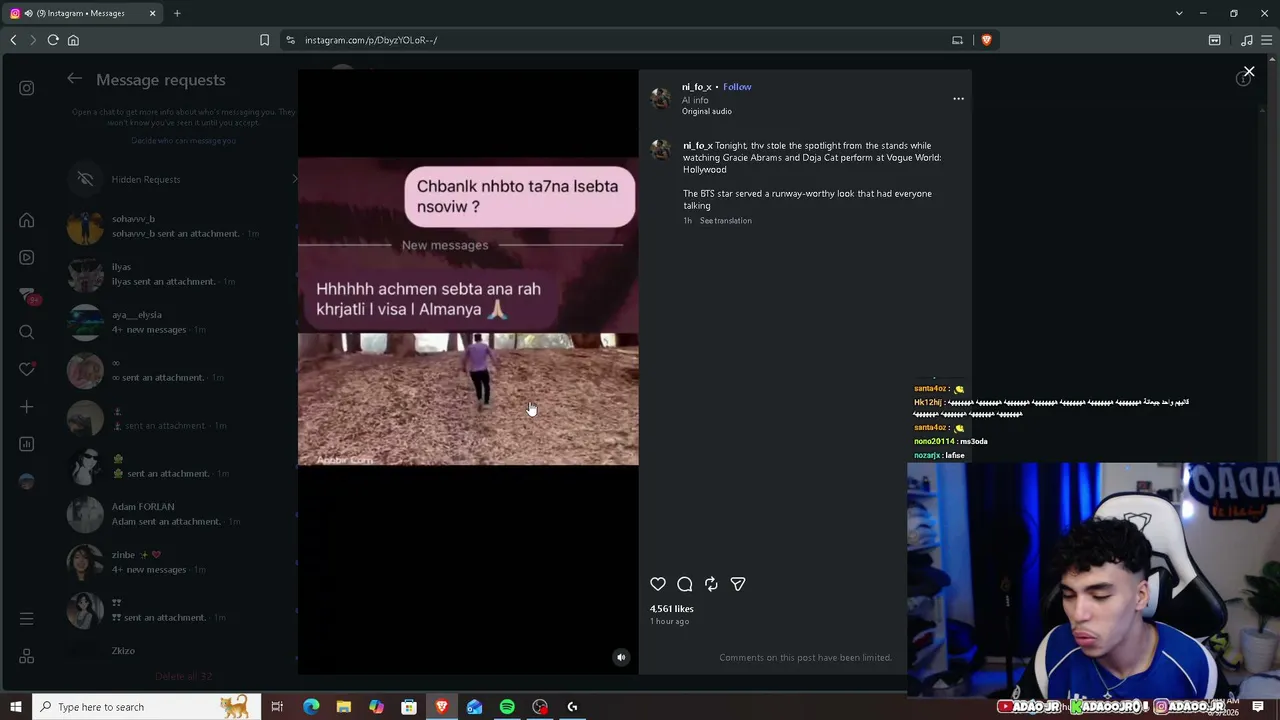Open the profile avatar in the sidebar
The image size is (1280, 720).
[27, 481]
